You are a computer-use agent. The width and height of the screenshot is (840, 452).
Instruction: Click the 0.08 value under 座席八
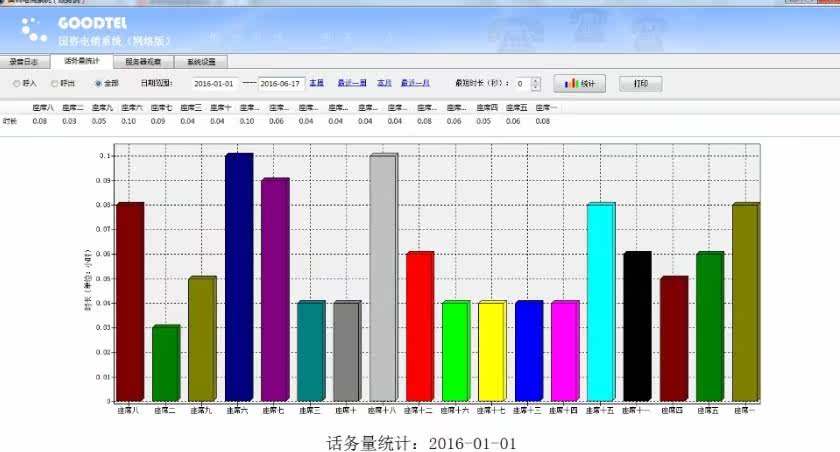pos(40,121)
